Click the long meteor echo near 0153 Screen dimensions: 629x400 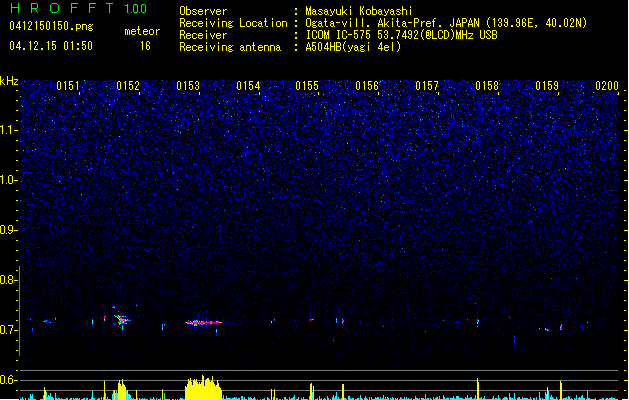point(203,322)
